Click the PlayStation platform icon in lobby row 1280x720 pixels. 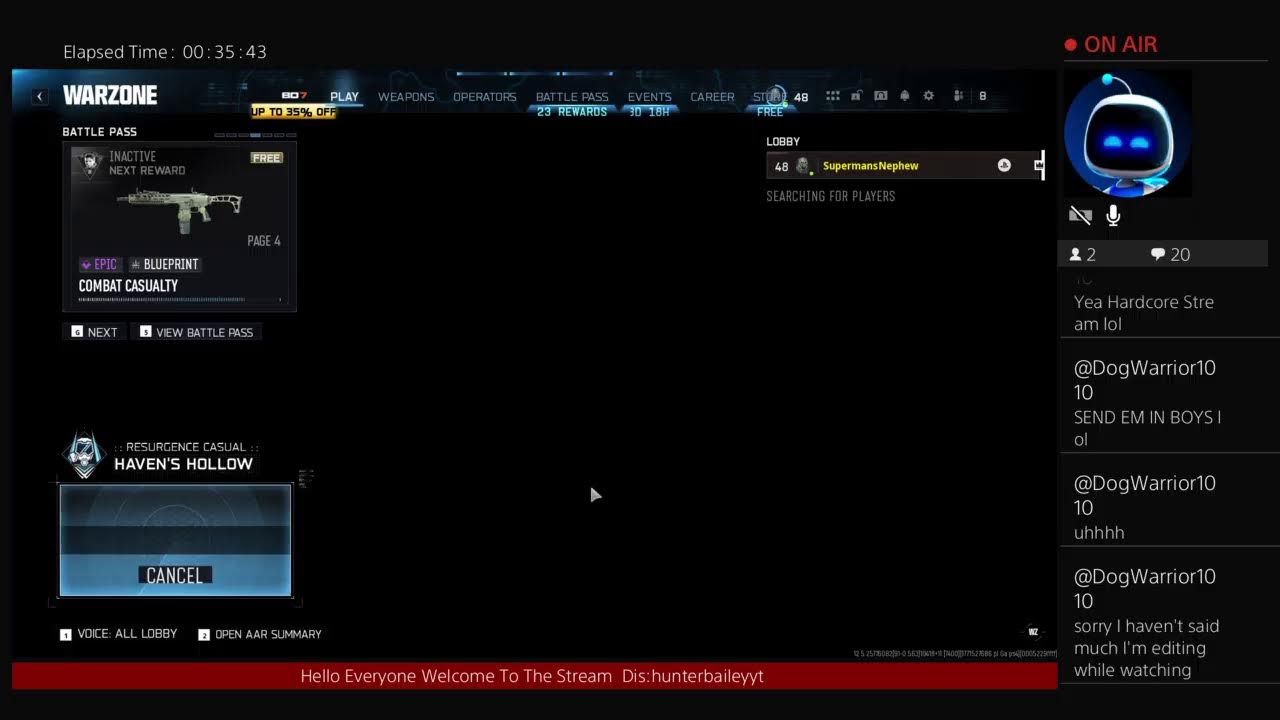tap(1004, 166)
